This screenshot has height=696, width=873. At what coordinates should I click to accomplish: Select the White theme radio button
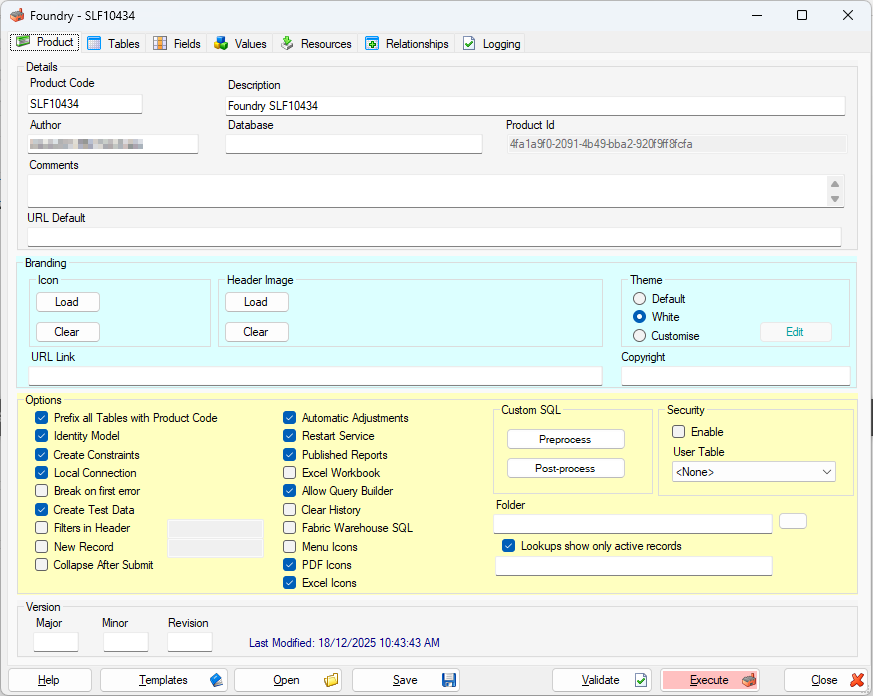point(640,317)
